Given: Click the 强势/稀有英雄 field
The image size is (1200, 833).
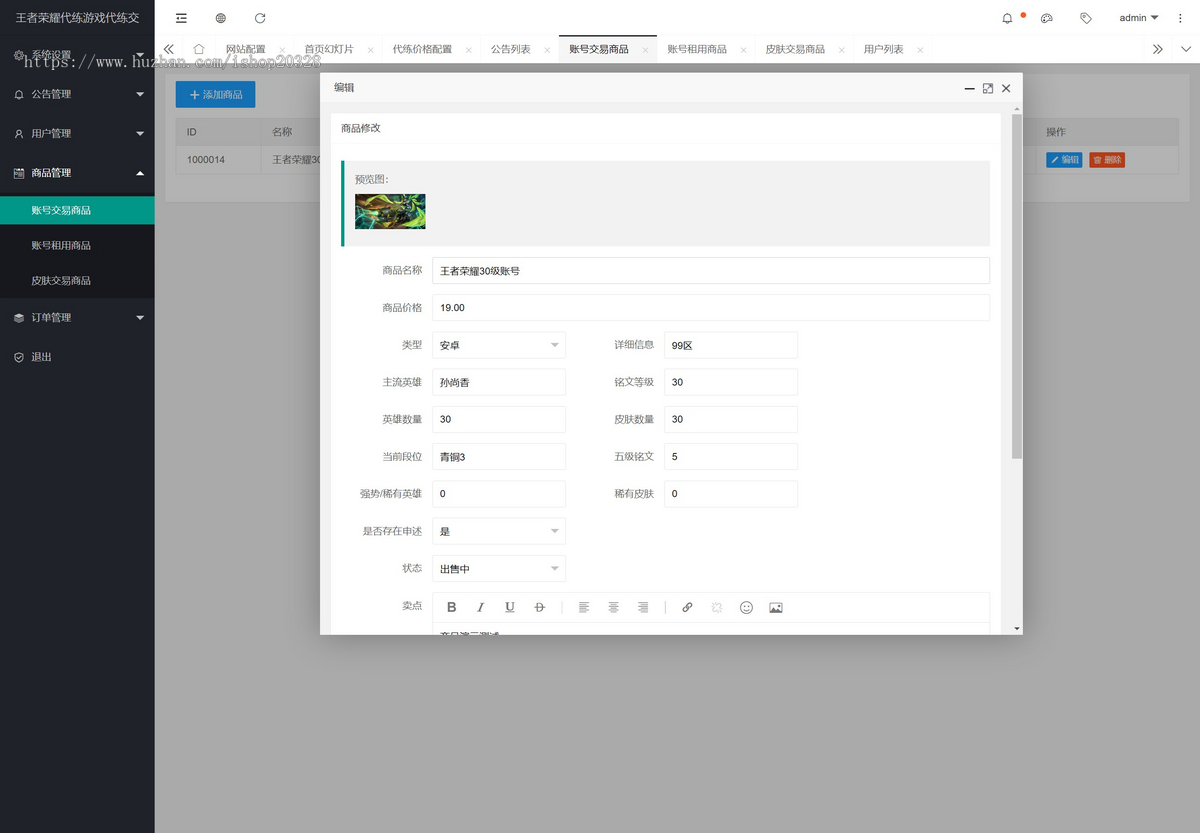Looking at the screenshot, I should [499, 494].
